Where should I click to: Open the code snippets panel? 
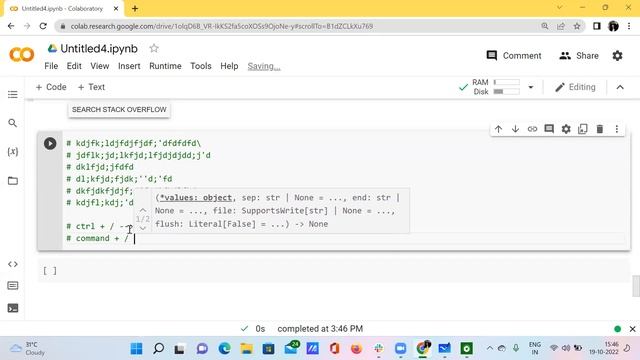pos(13,264)
